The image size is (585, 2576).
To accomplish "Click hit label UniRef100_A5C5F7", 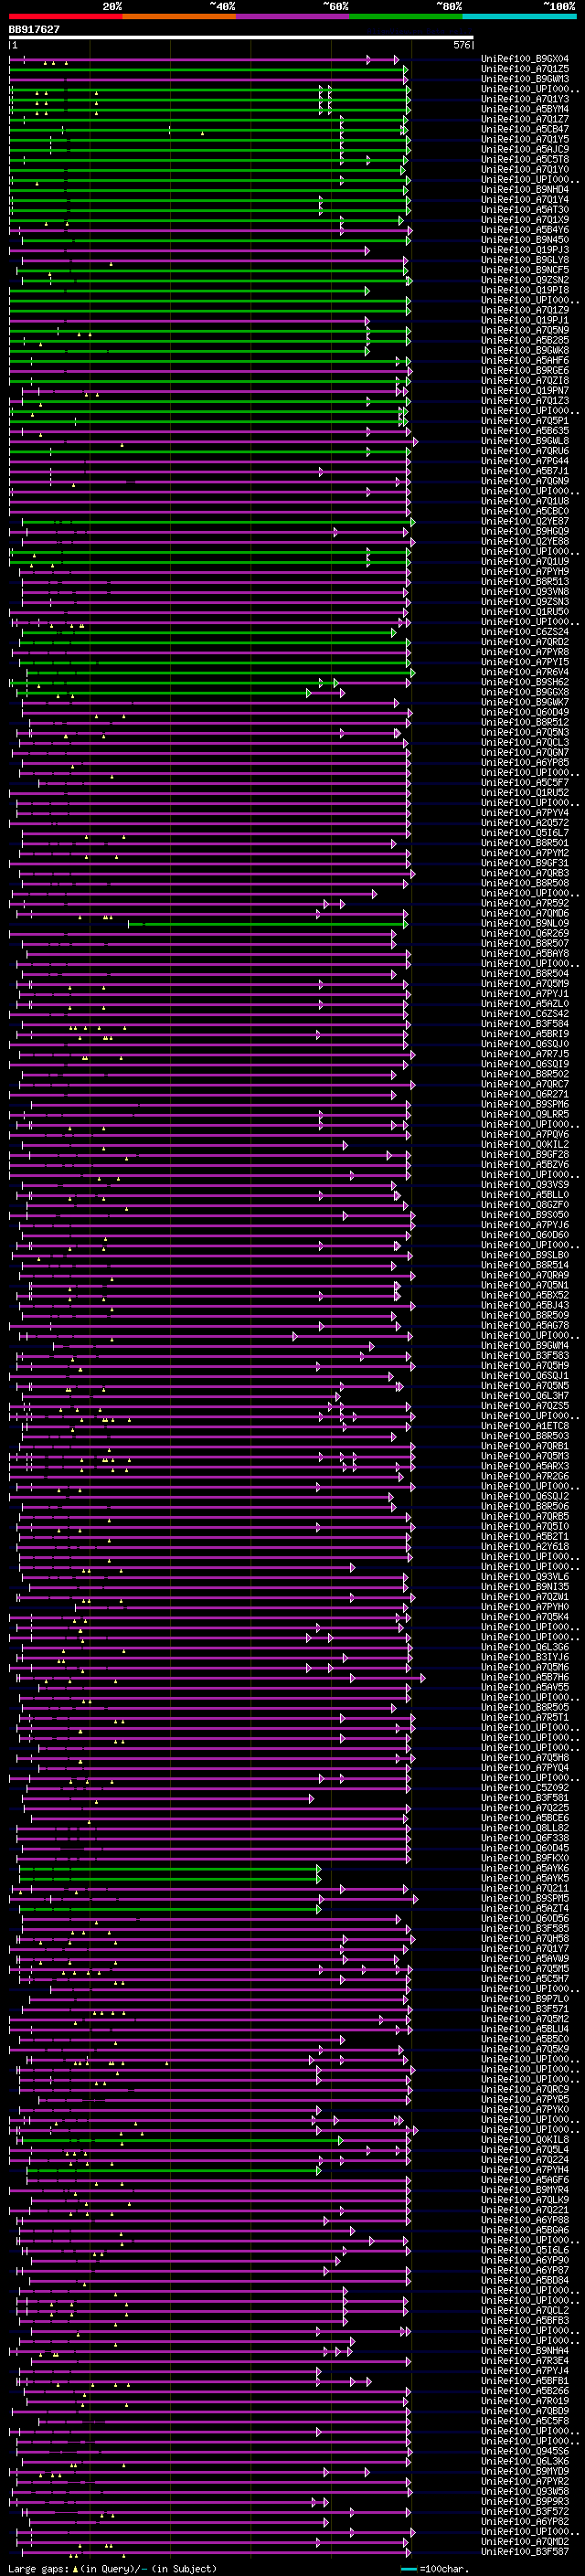I will 525,783.
